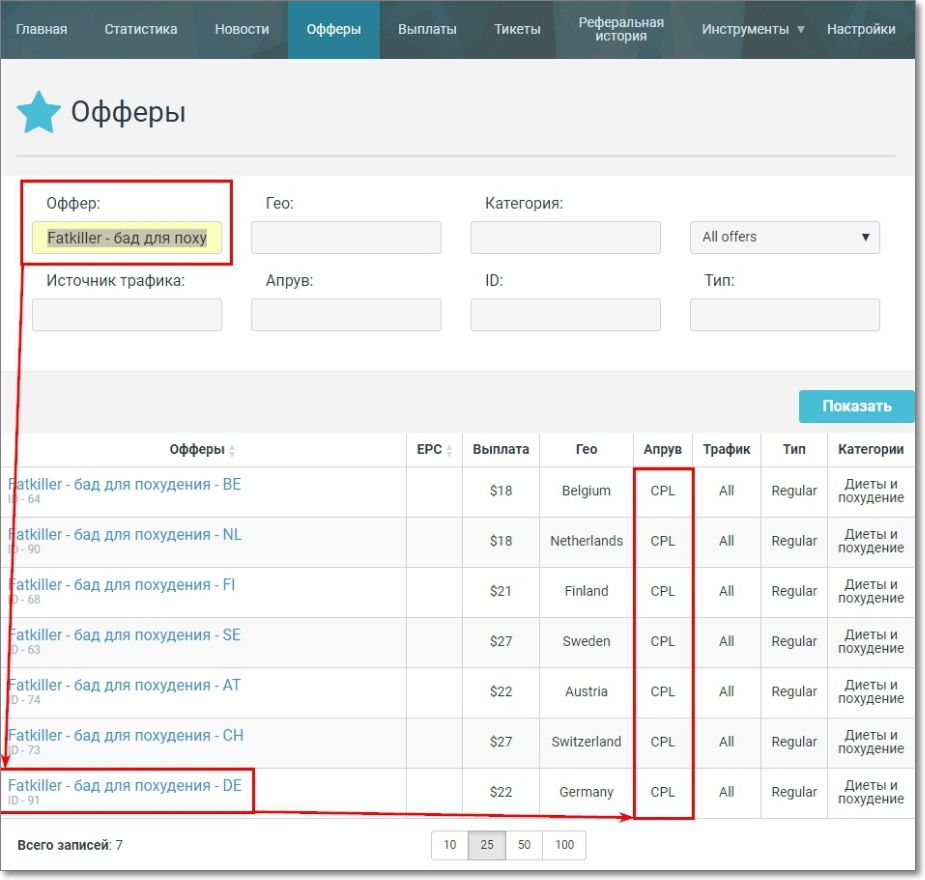This screenshot has width=925, height=880.
Task: Show 10 records per page
Action: (x=450, y=845)
